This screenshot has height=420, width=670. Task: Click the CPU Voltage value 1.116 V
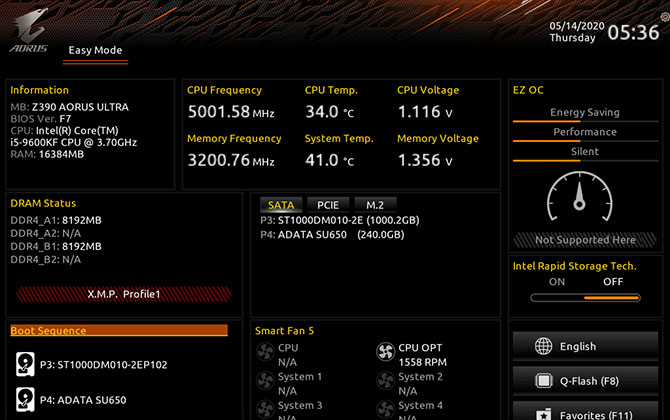(x=425, y=112)
